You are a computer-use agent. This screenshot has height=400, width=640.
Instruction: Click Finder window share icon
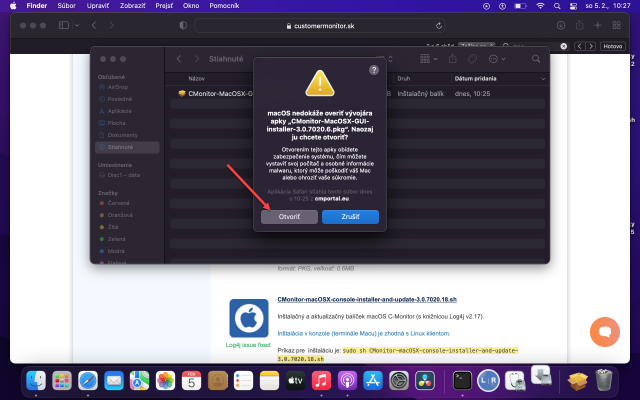(x=452, y=59)
